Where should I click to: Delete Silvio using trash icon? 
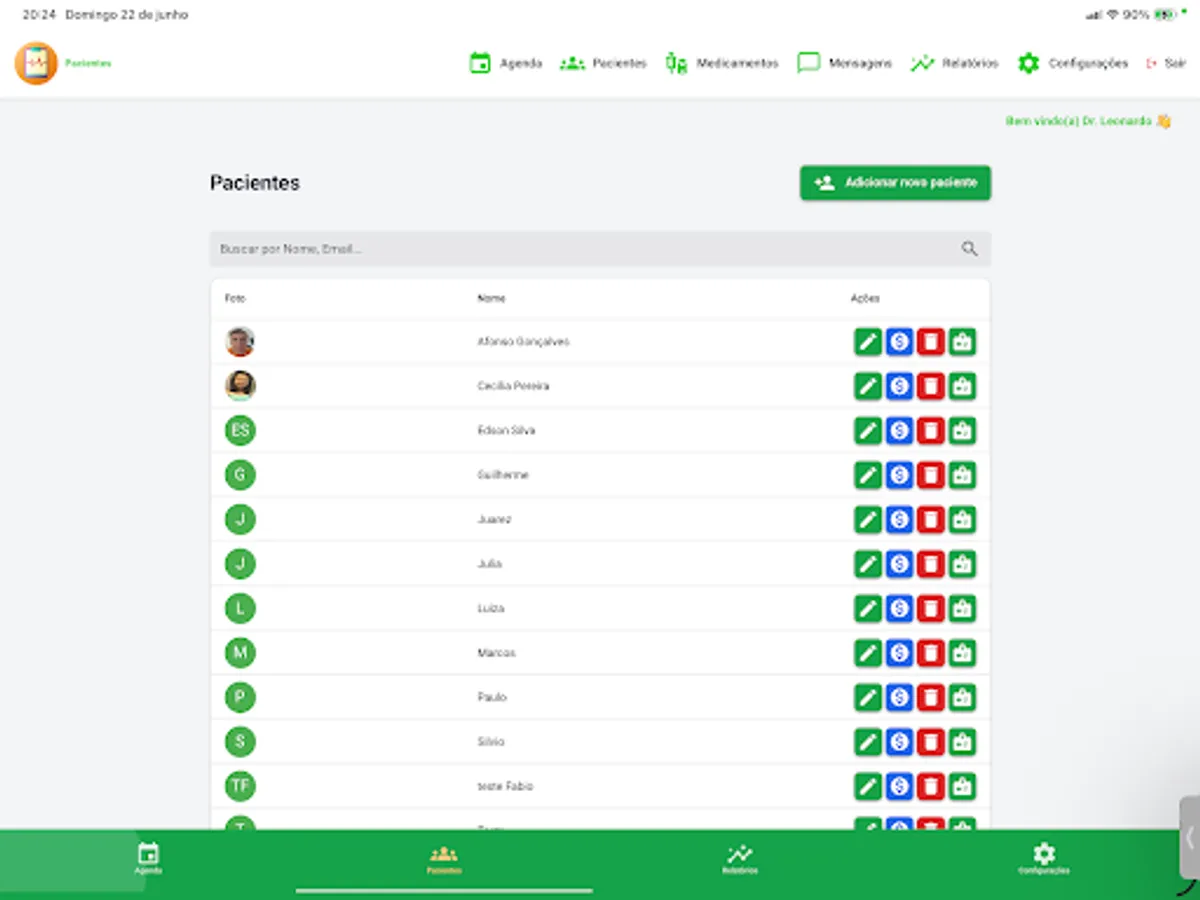click(931, 742)
